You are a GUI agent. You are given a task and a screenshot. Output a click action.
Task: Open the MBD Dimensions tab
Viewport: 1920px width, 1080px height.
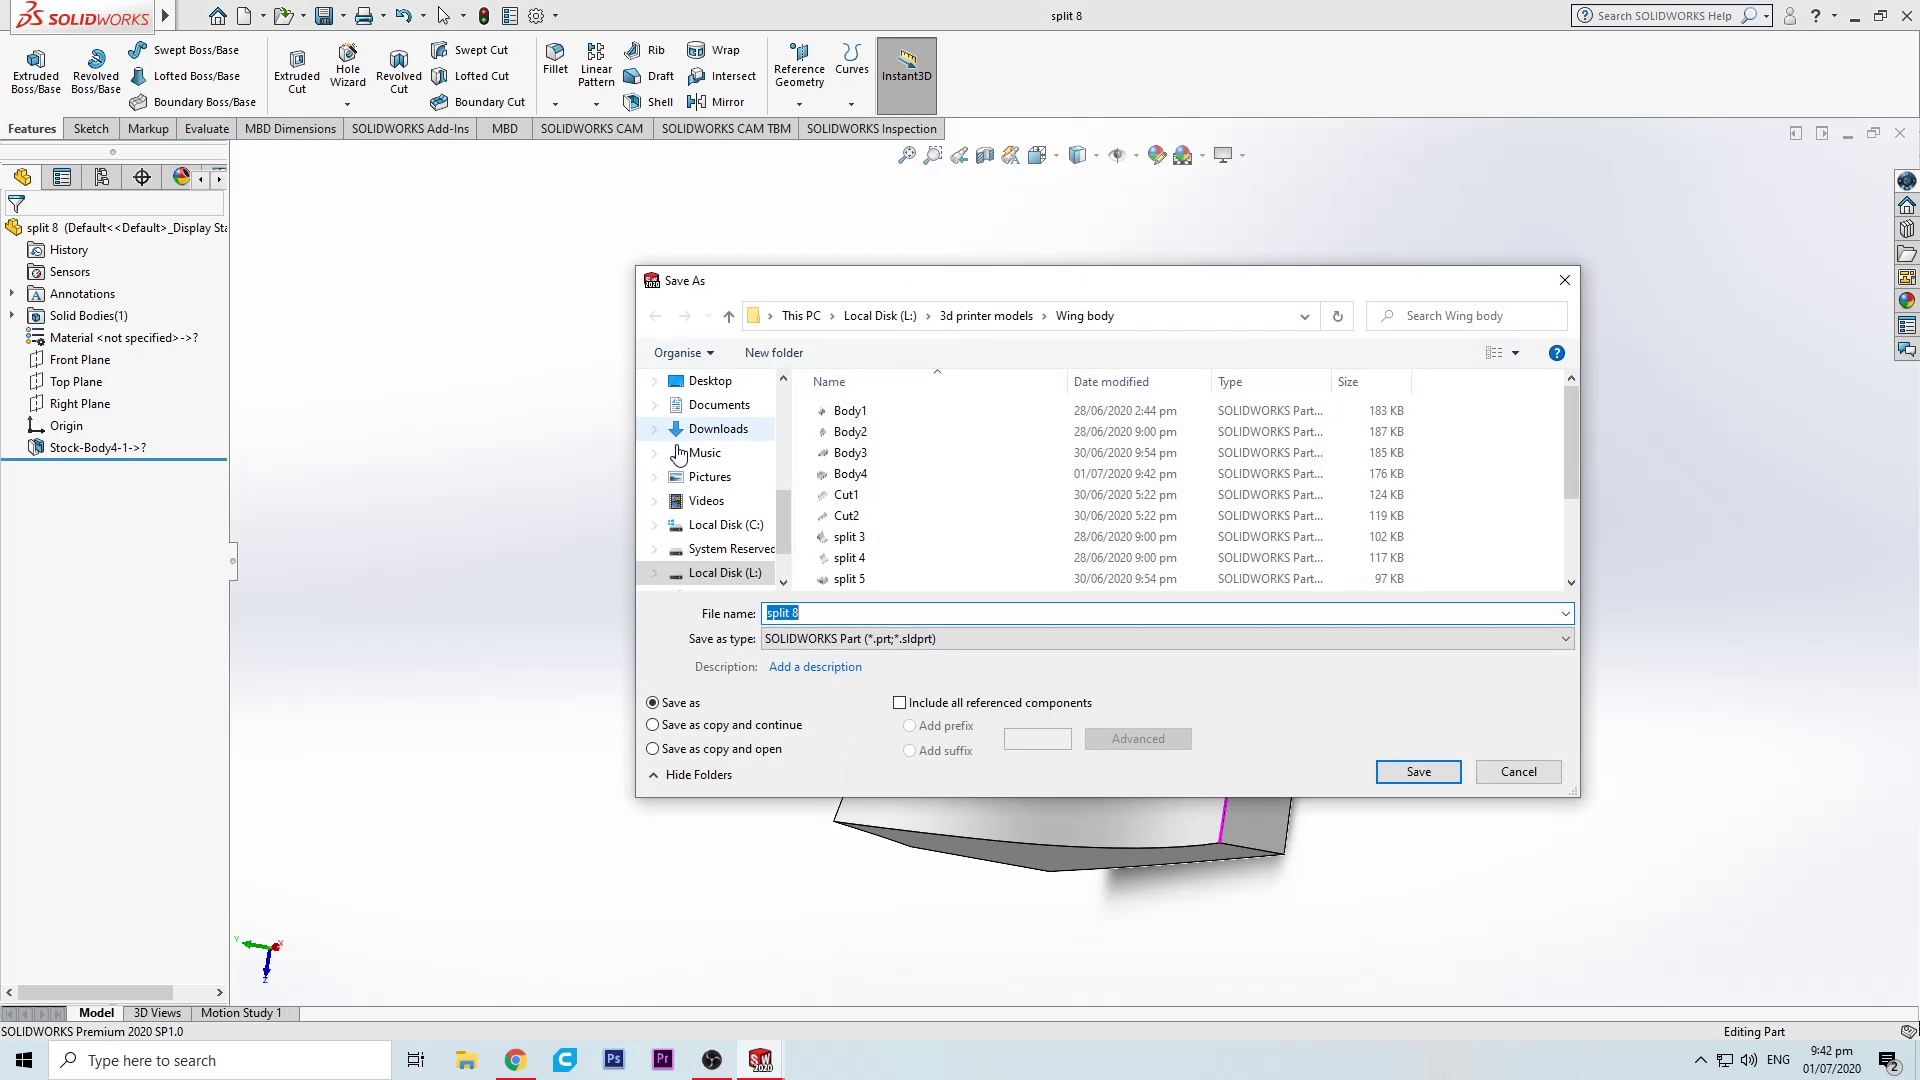290,129
